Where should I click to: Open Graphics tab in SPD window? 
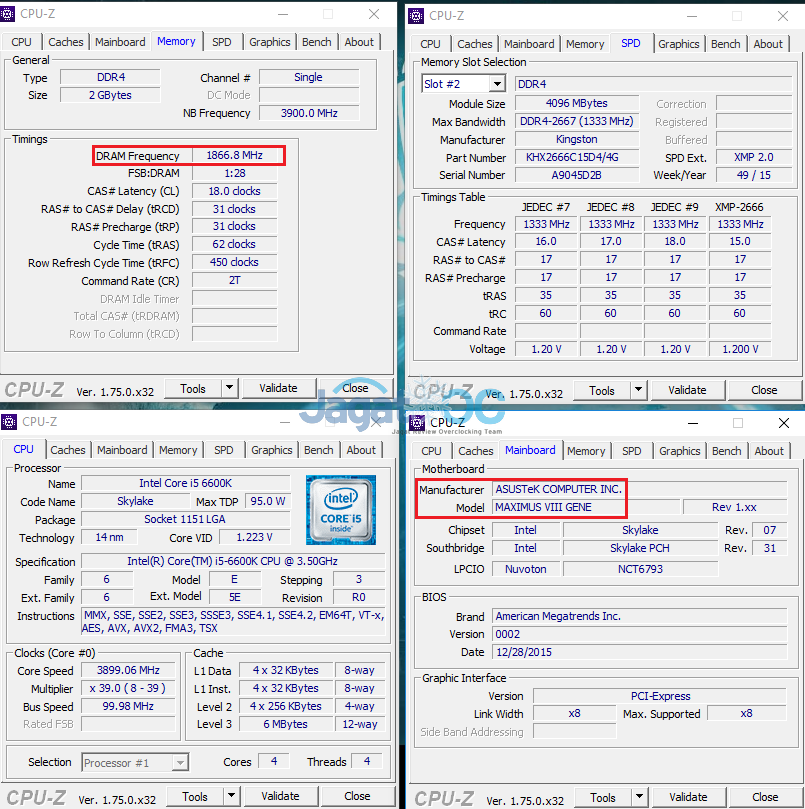click(x=679, y=44)
